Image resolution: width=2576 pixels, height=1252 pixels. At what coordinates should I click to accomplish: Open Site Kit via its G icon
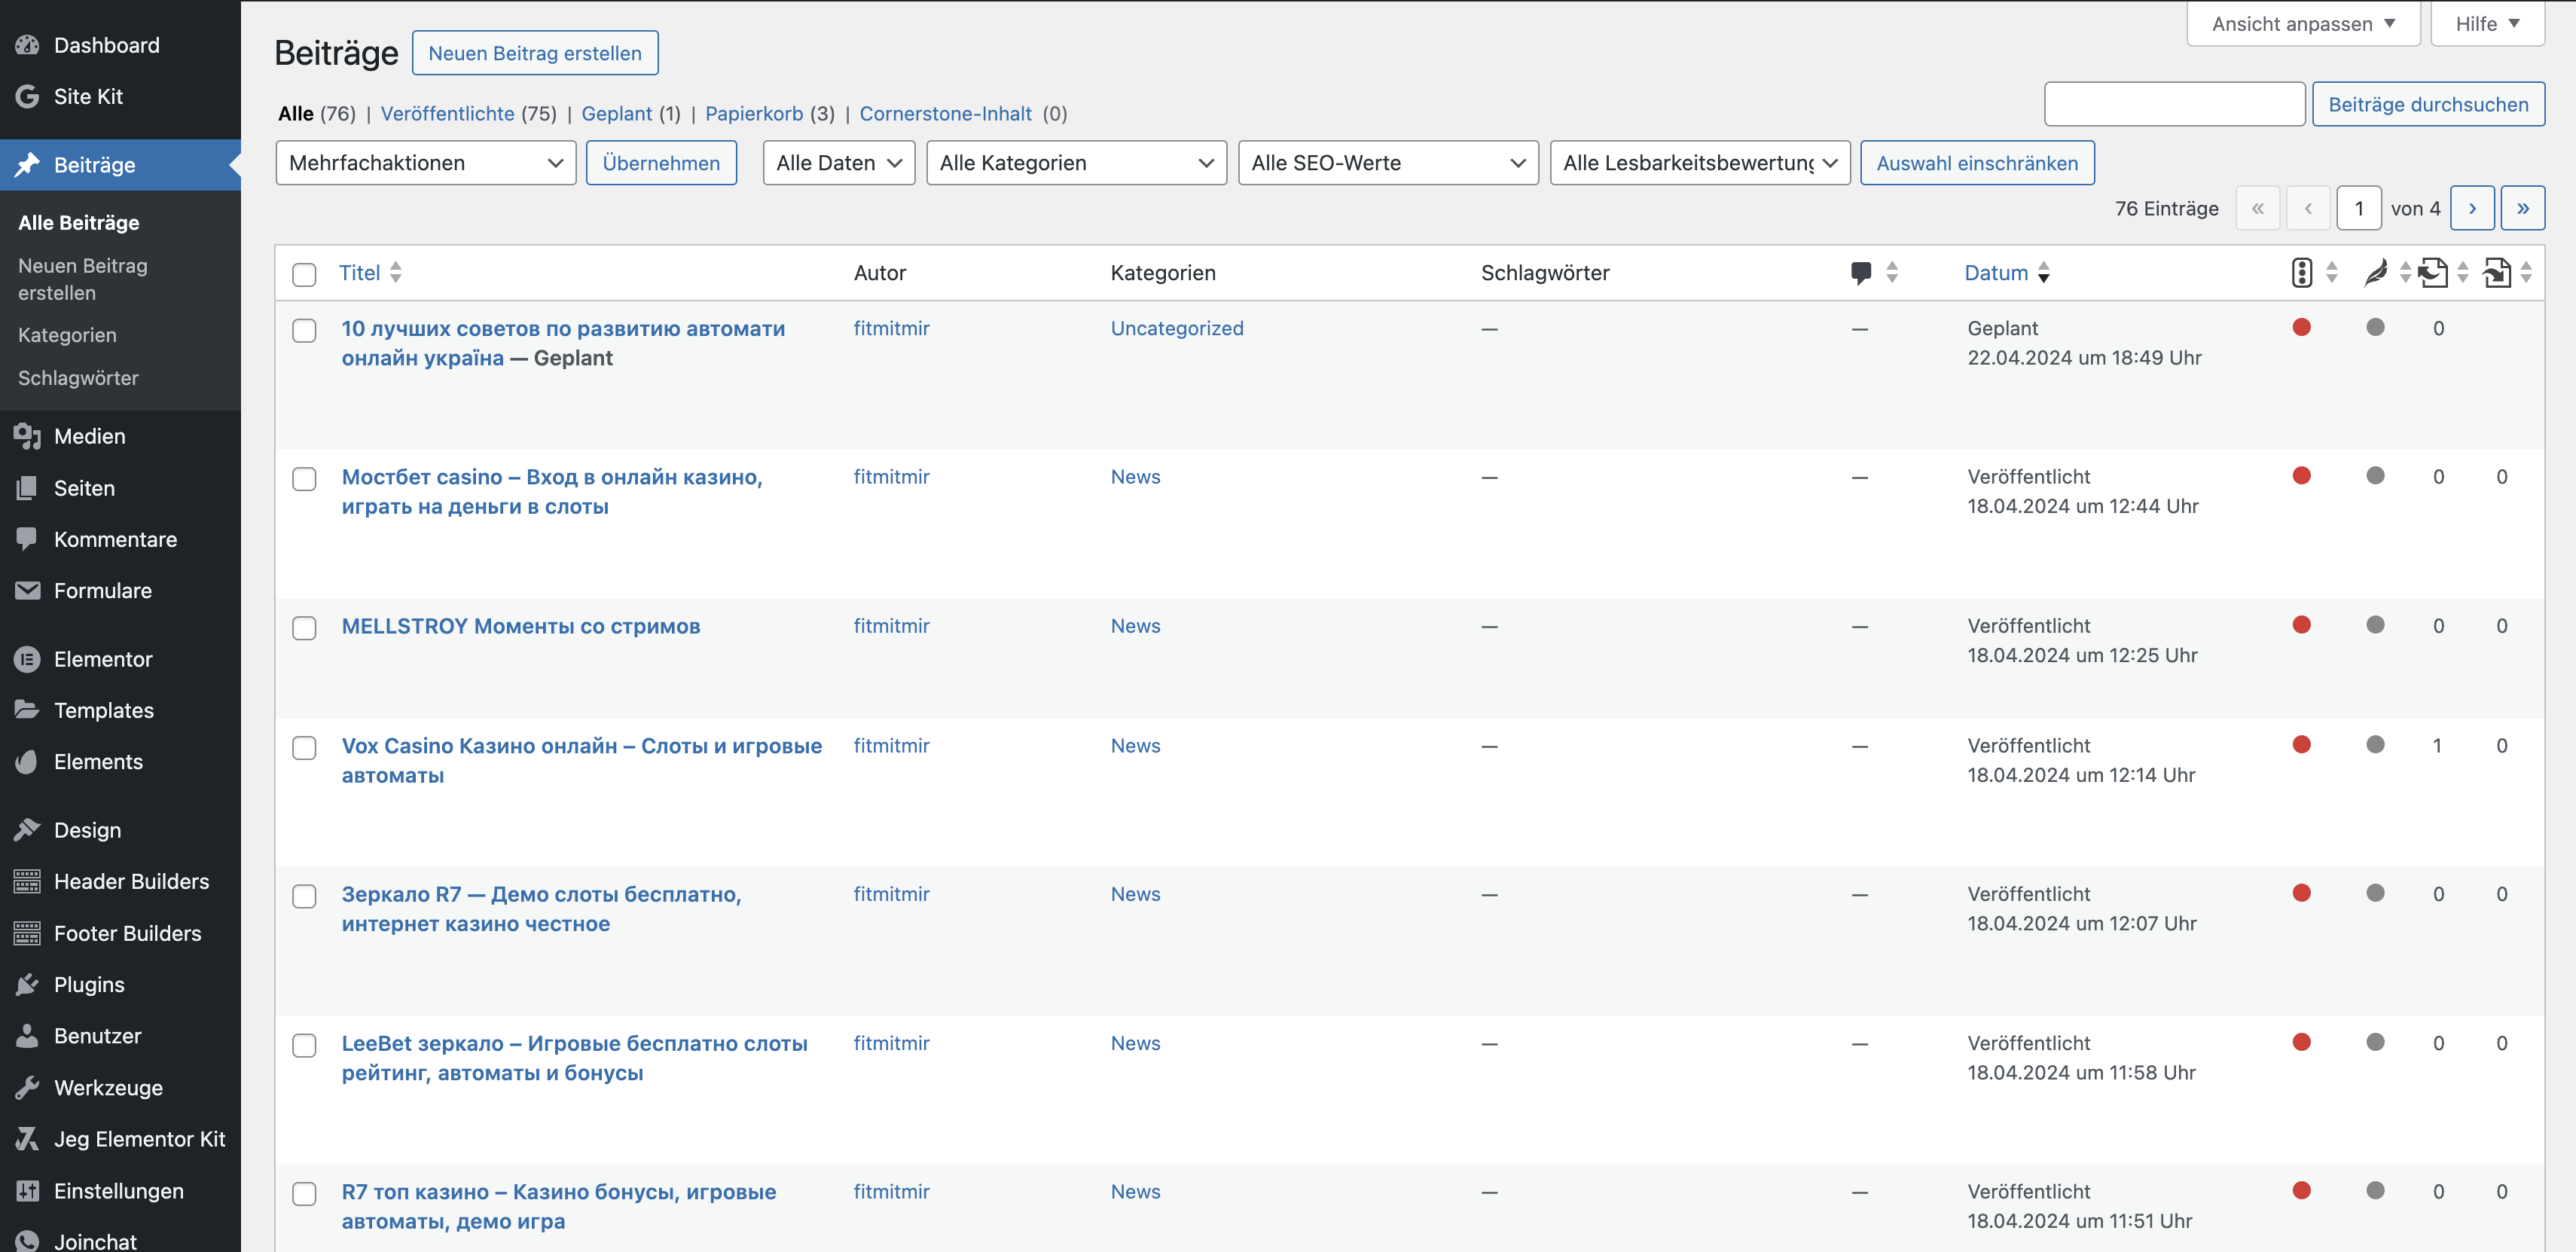(27, 96)
